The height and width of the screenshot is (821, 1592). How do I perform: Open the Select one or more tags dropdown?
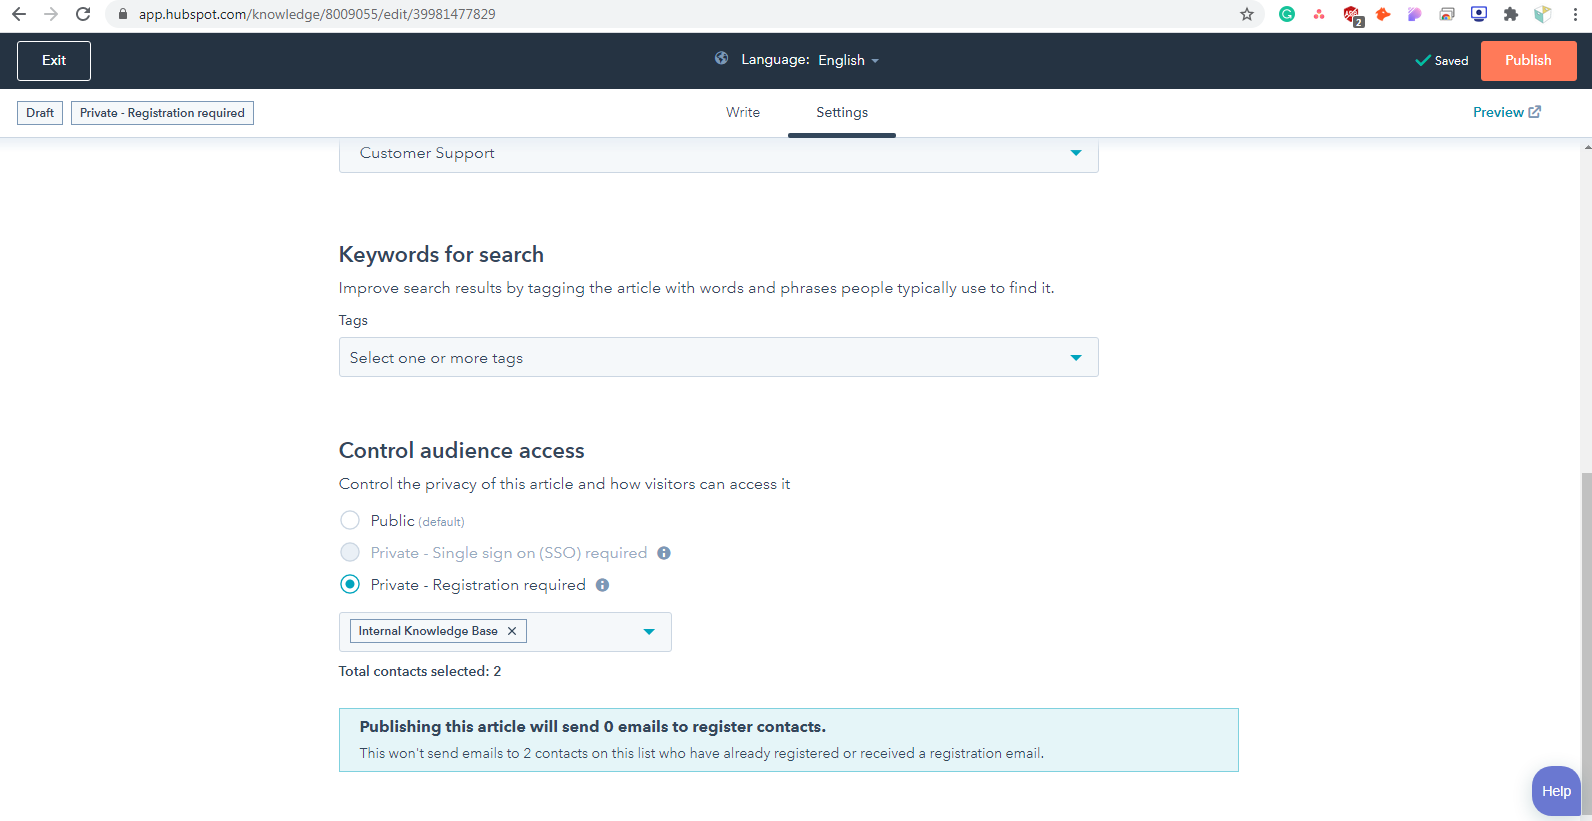pyautogui.click(x=718, y=357)
